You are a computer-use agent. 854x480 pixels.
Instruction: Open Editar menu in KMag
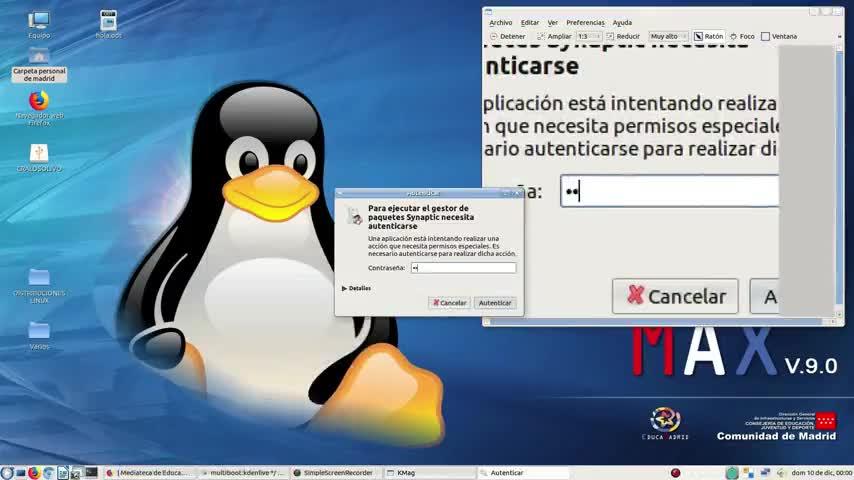click(x=529, y=22)
